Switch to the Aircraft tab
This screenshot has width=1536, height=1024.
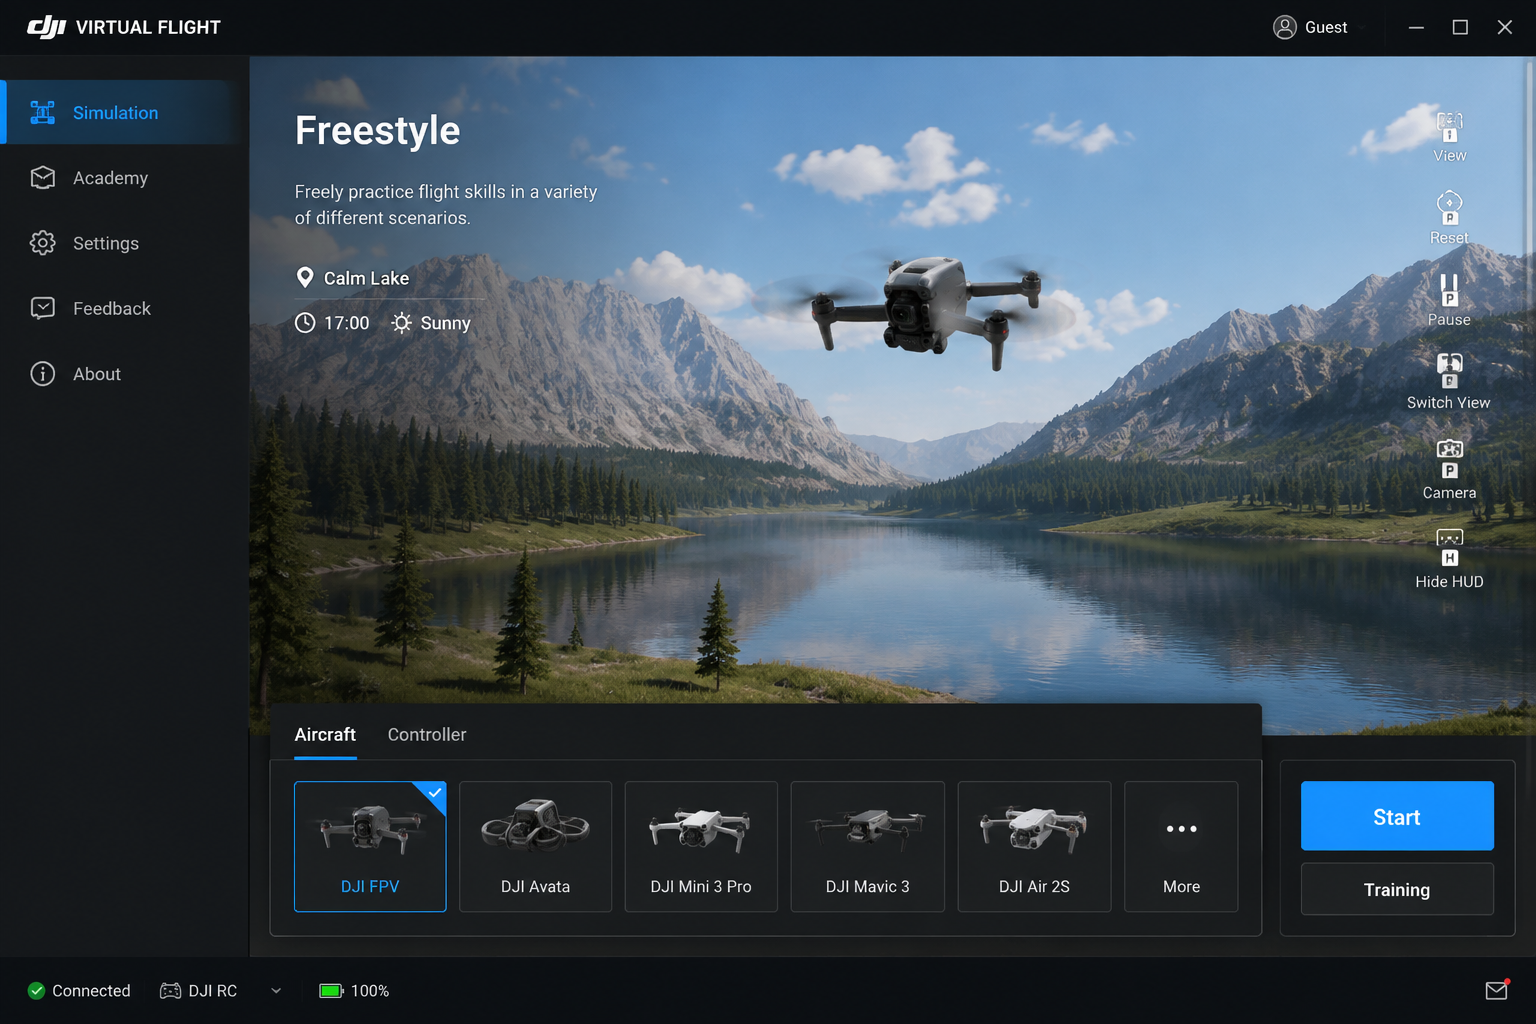point(325,735)
